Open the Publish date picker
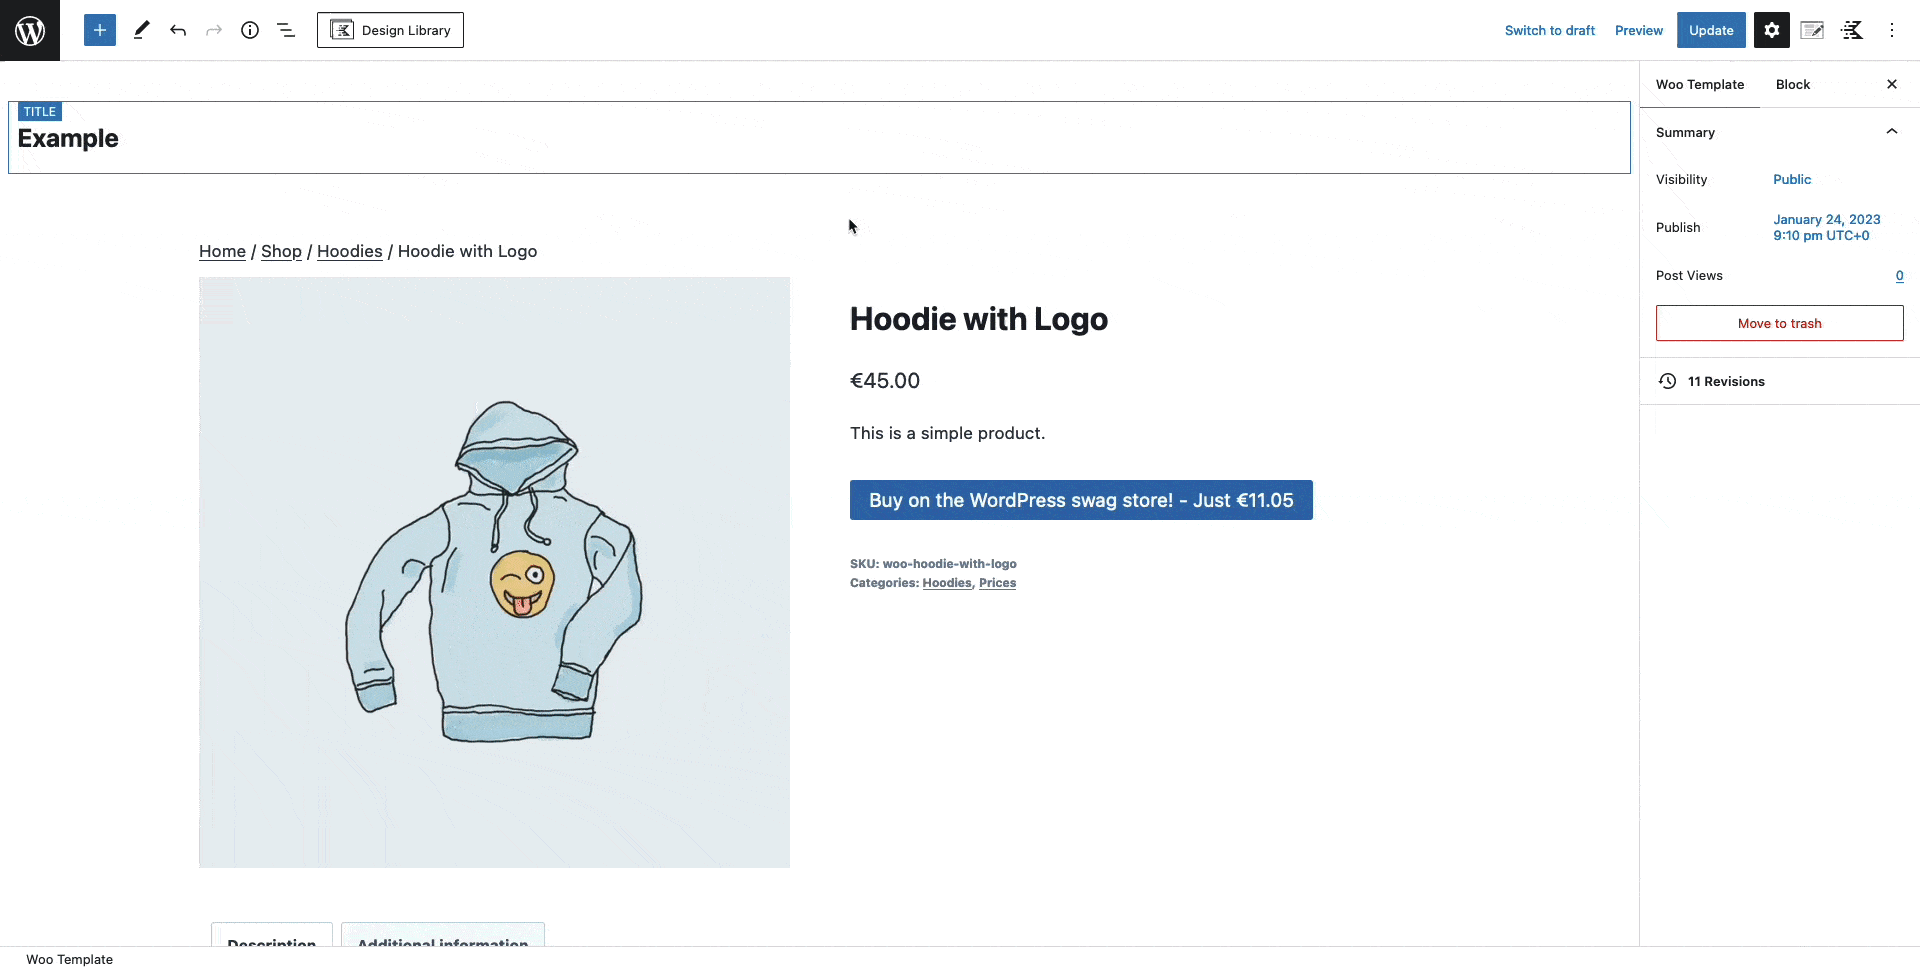 click(1826, 227)
